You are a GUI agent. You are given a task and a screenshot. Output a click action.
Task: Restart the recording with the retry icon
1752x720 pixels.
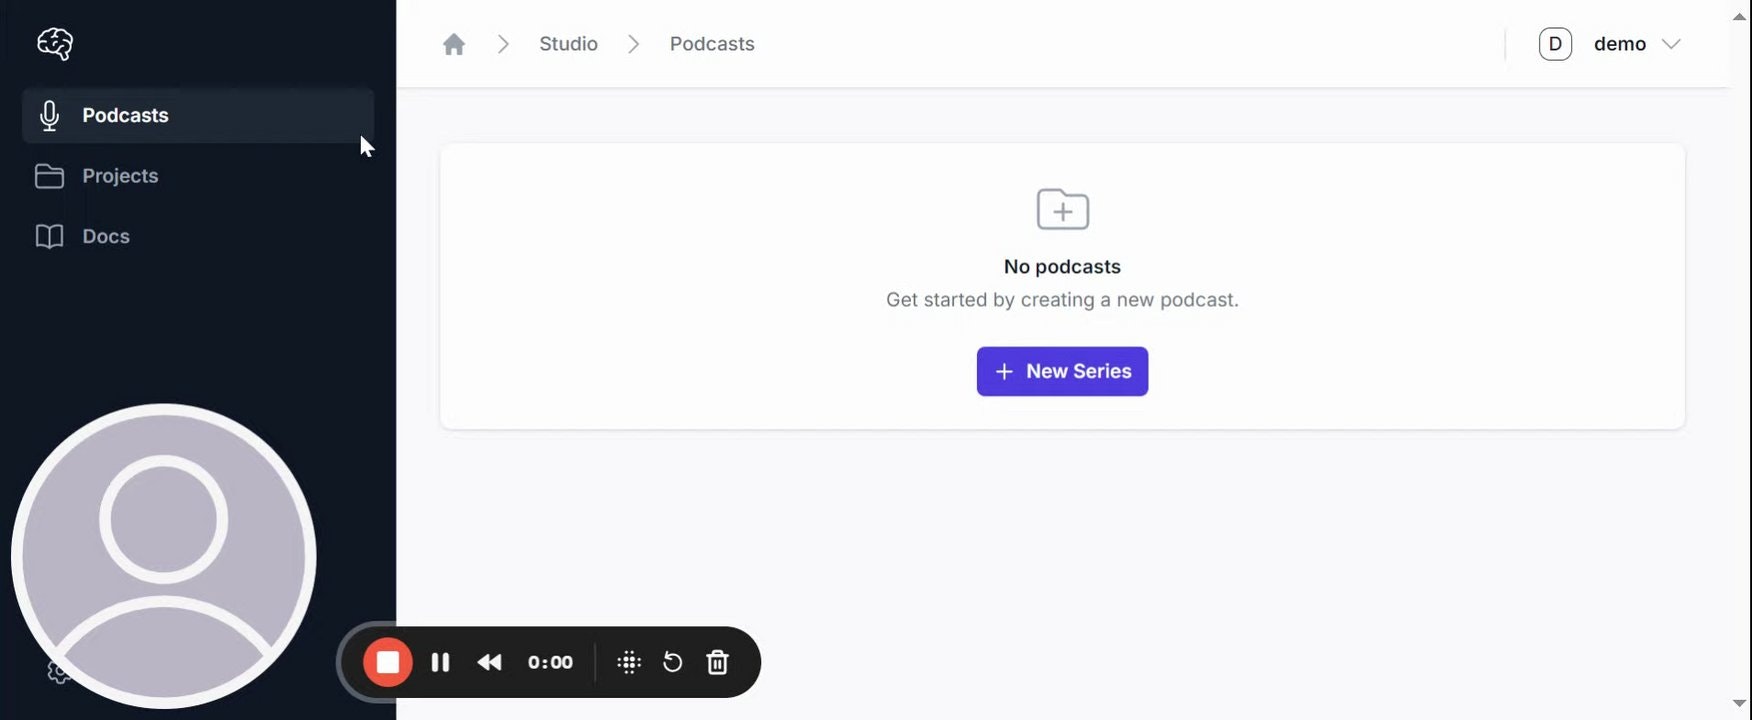[x=672, y=662]
